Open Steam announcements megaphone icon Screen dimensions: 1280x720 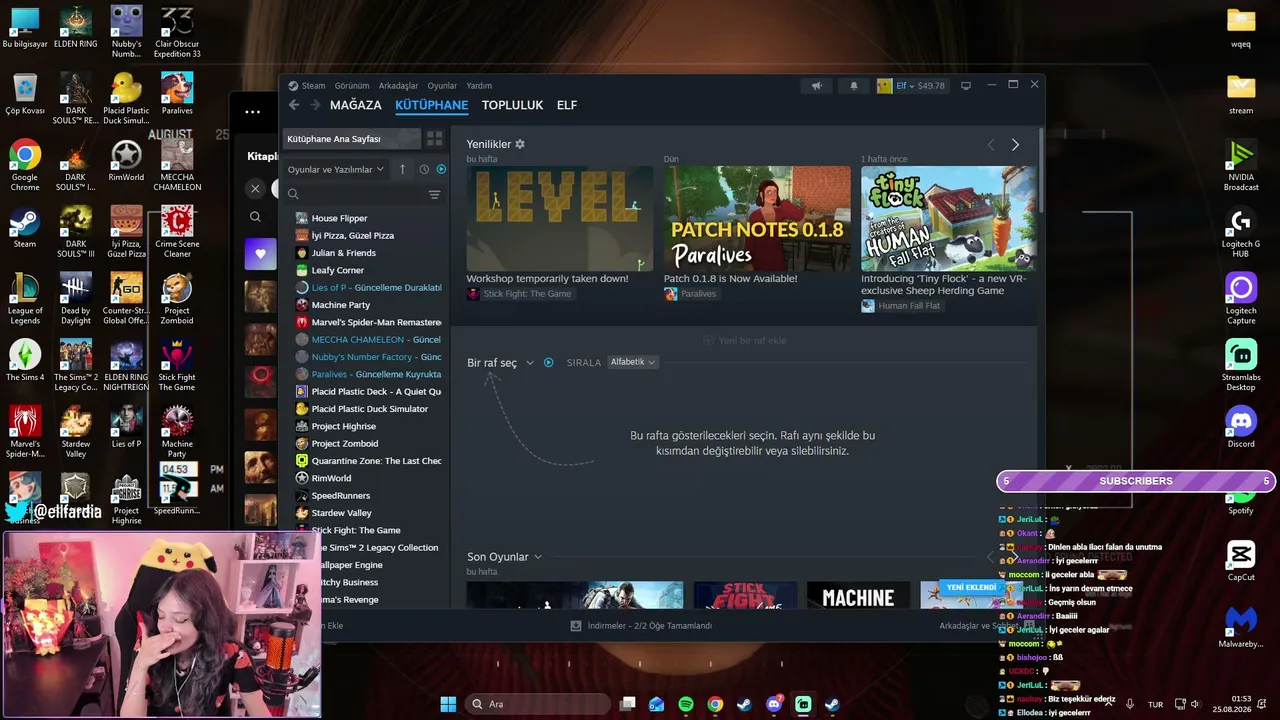tap(817, 86)
